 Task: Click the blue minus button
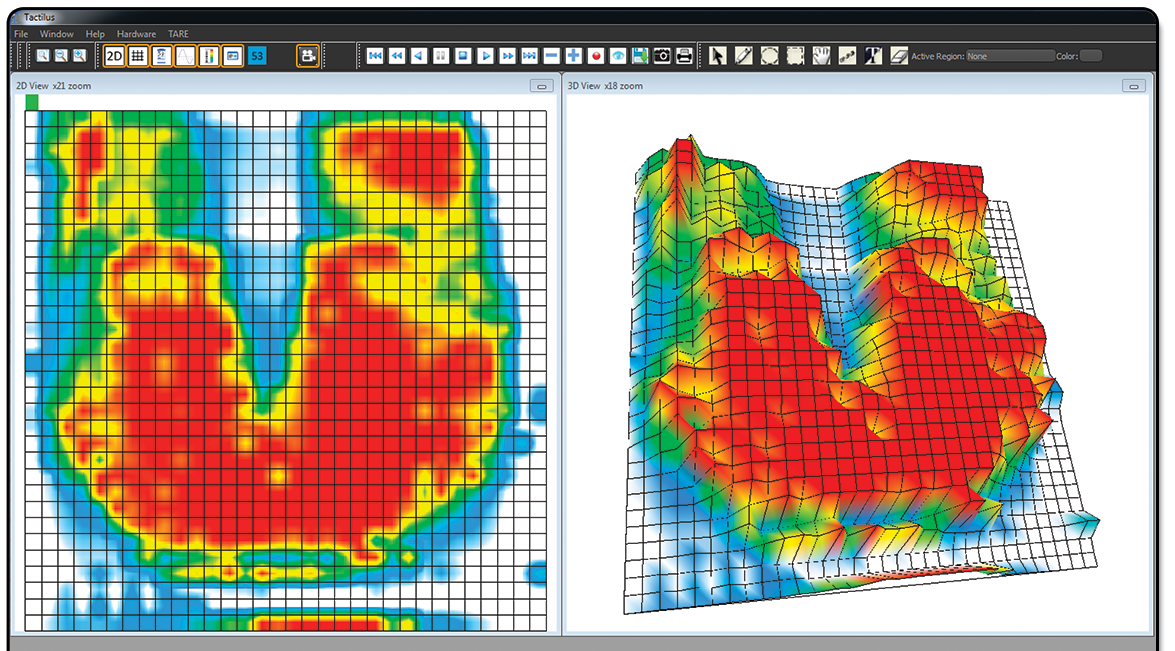(552, 55)
